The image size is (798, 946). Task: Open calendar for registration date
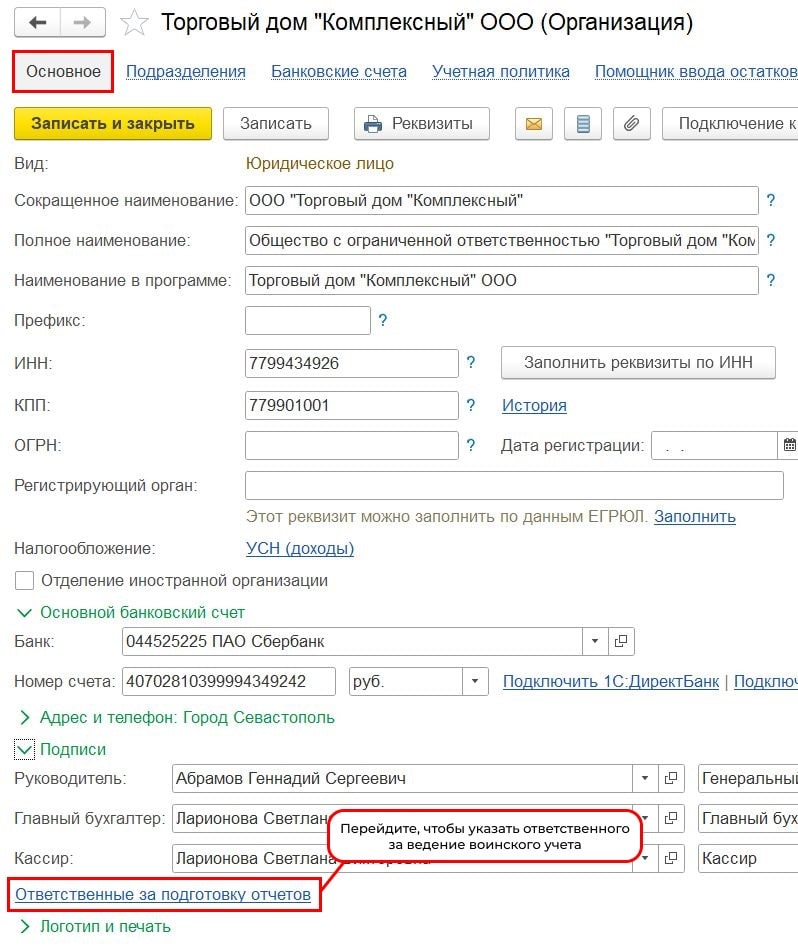(789, 445)
